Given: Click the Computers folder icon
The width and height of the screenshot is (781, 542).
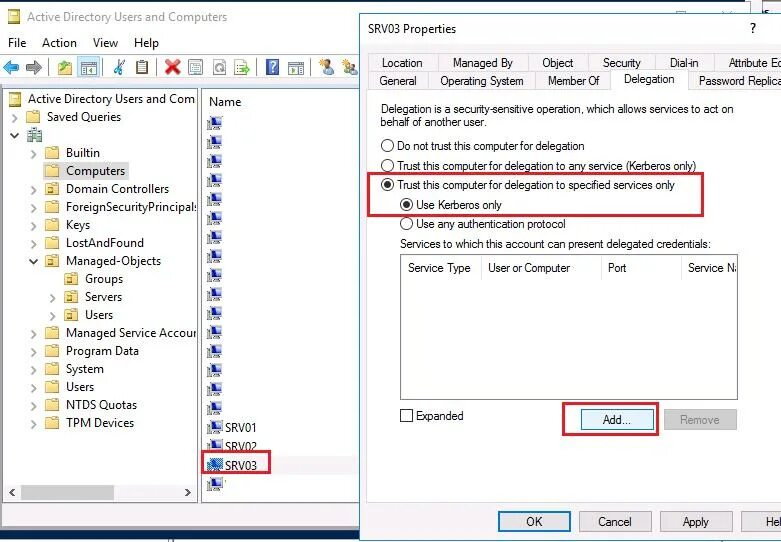Looking at the screenshot, I should click(x=52, y=171).
